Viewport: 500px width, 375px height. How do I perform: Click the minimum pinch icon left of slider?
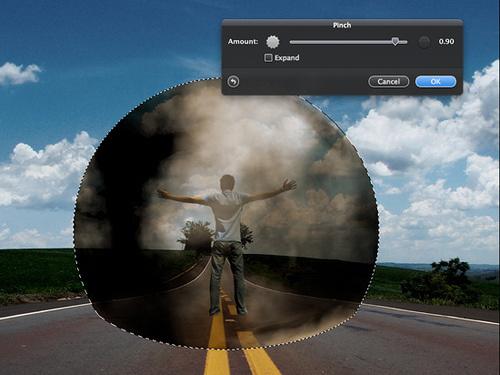[273, 42]
